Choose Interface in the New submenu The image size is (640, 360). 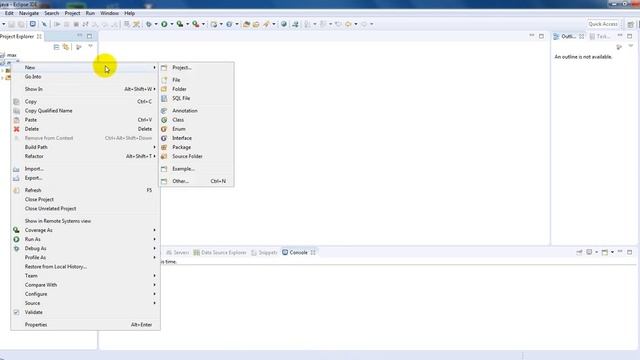[x=196, y=138]
